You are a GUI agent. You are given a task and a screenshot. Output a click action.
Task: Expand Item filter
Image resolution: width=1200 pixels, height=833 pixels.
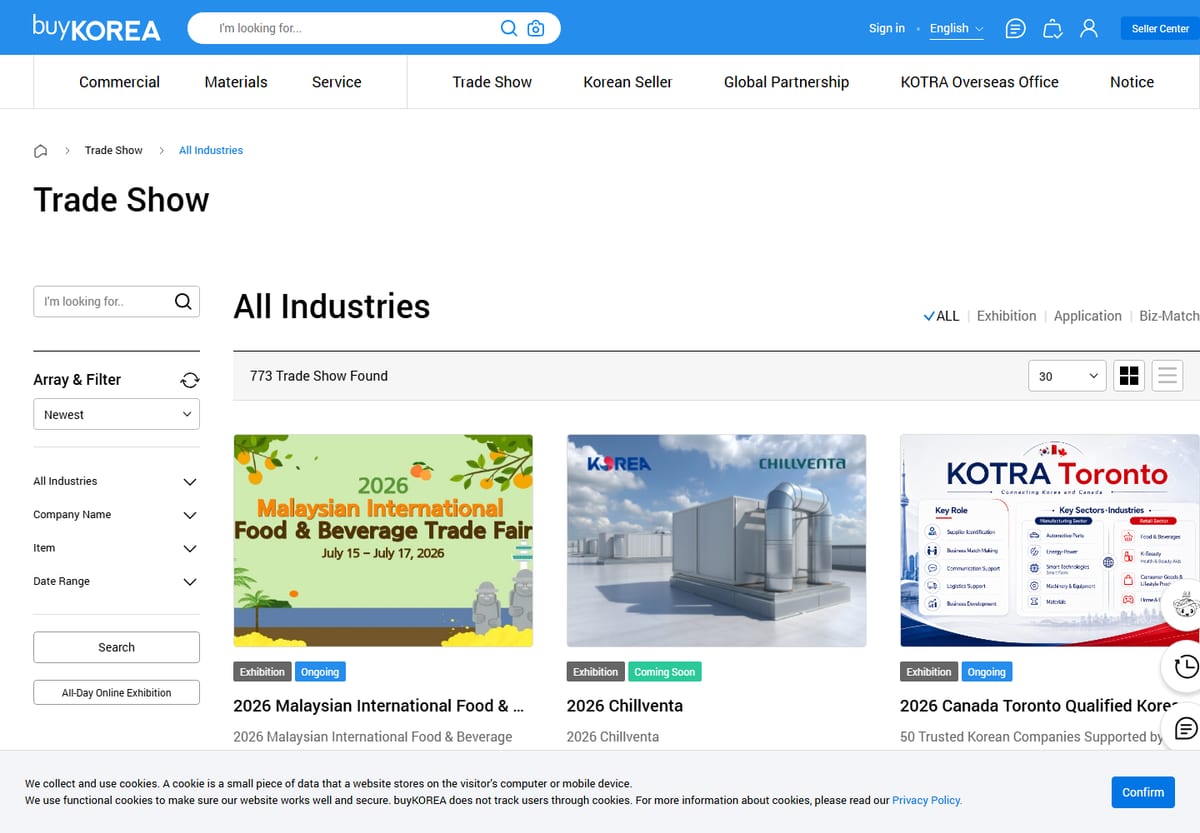click(x=116, y=548)
